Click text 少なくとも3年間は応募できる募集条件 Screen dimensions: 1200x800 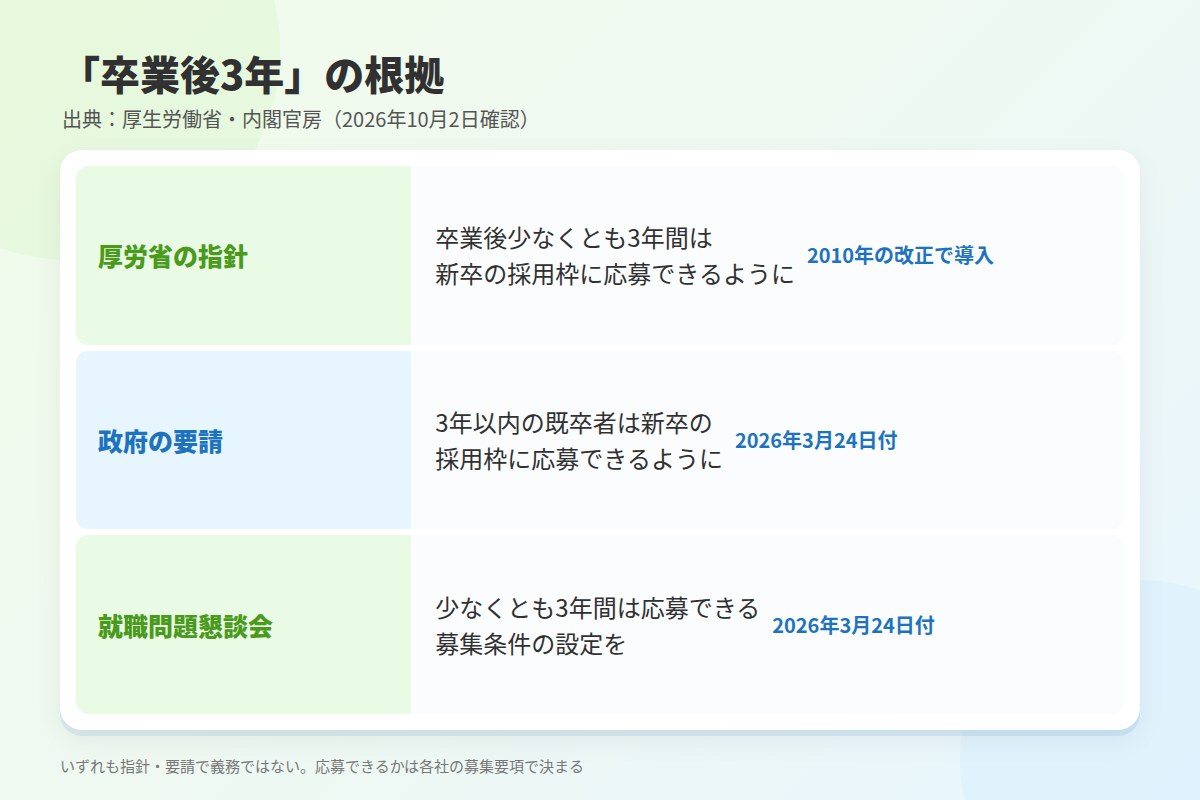click(x=597, y=626)
